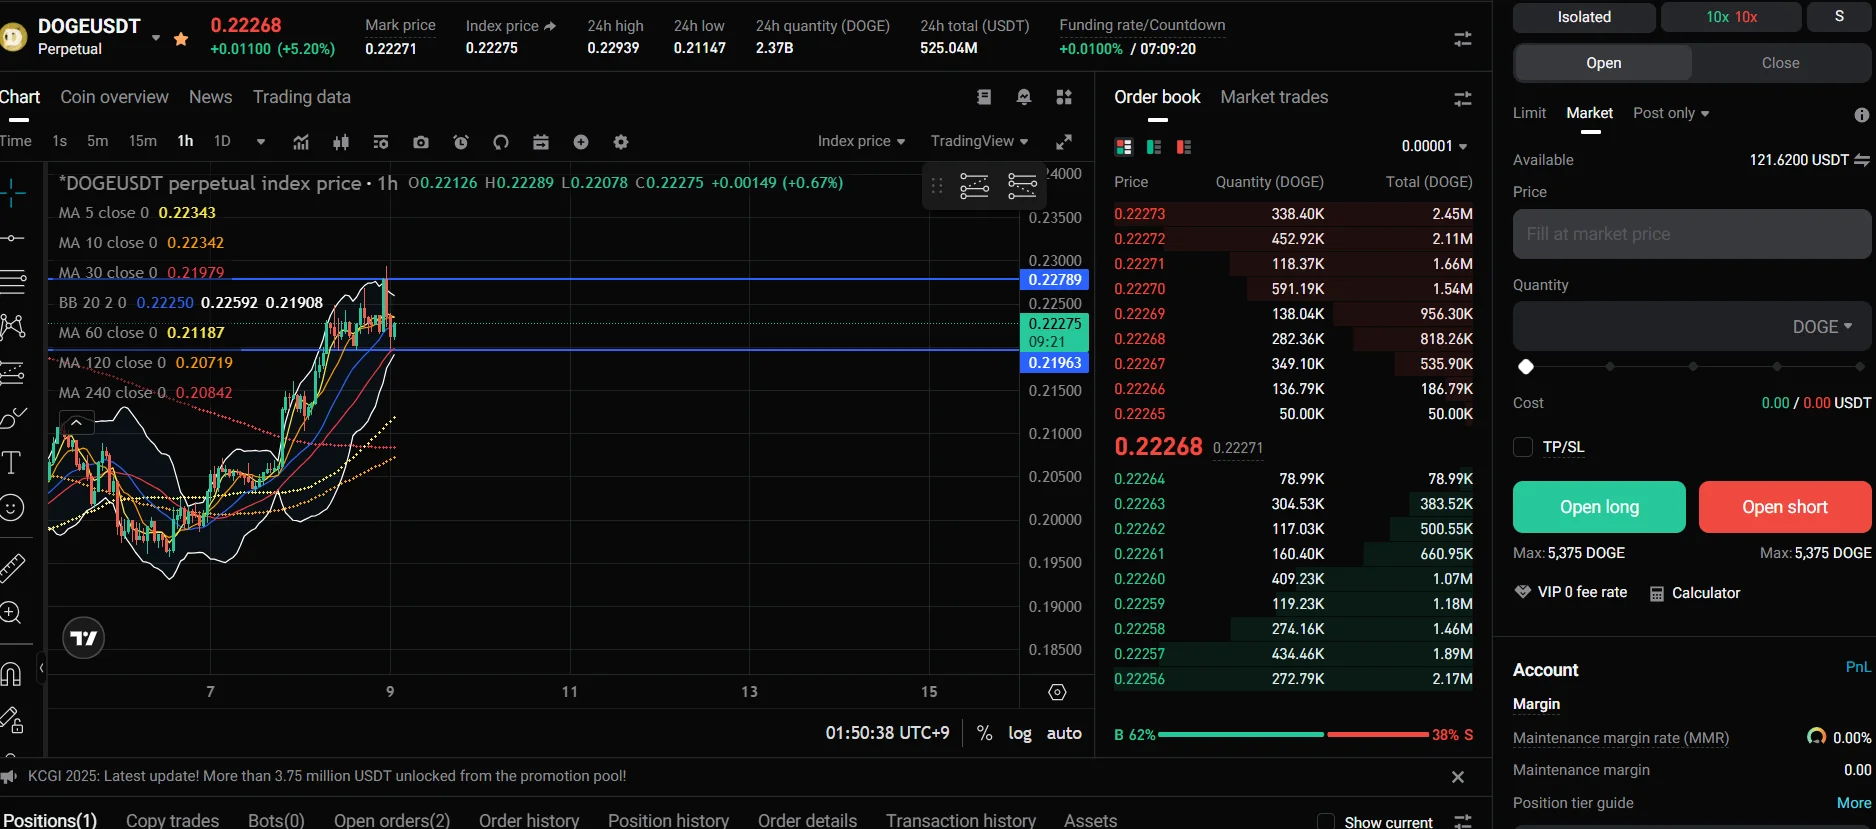1876x829 pixels.
Task: Switch to Trading data tab
Action: point(301,97)
